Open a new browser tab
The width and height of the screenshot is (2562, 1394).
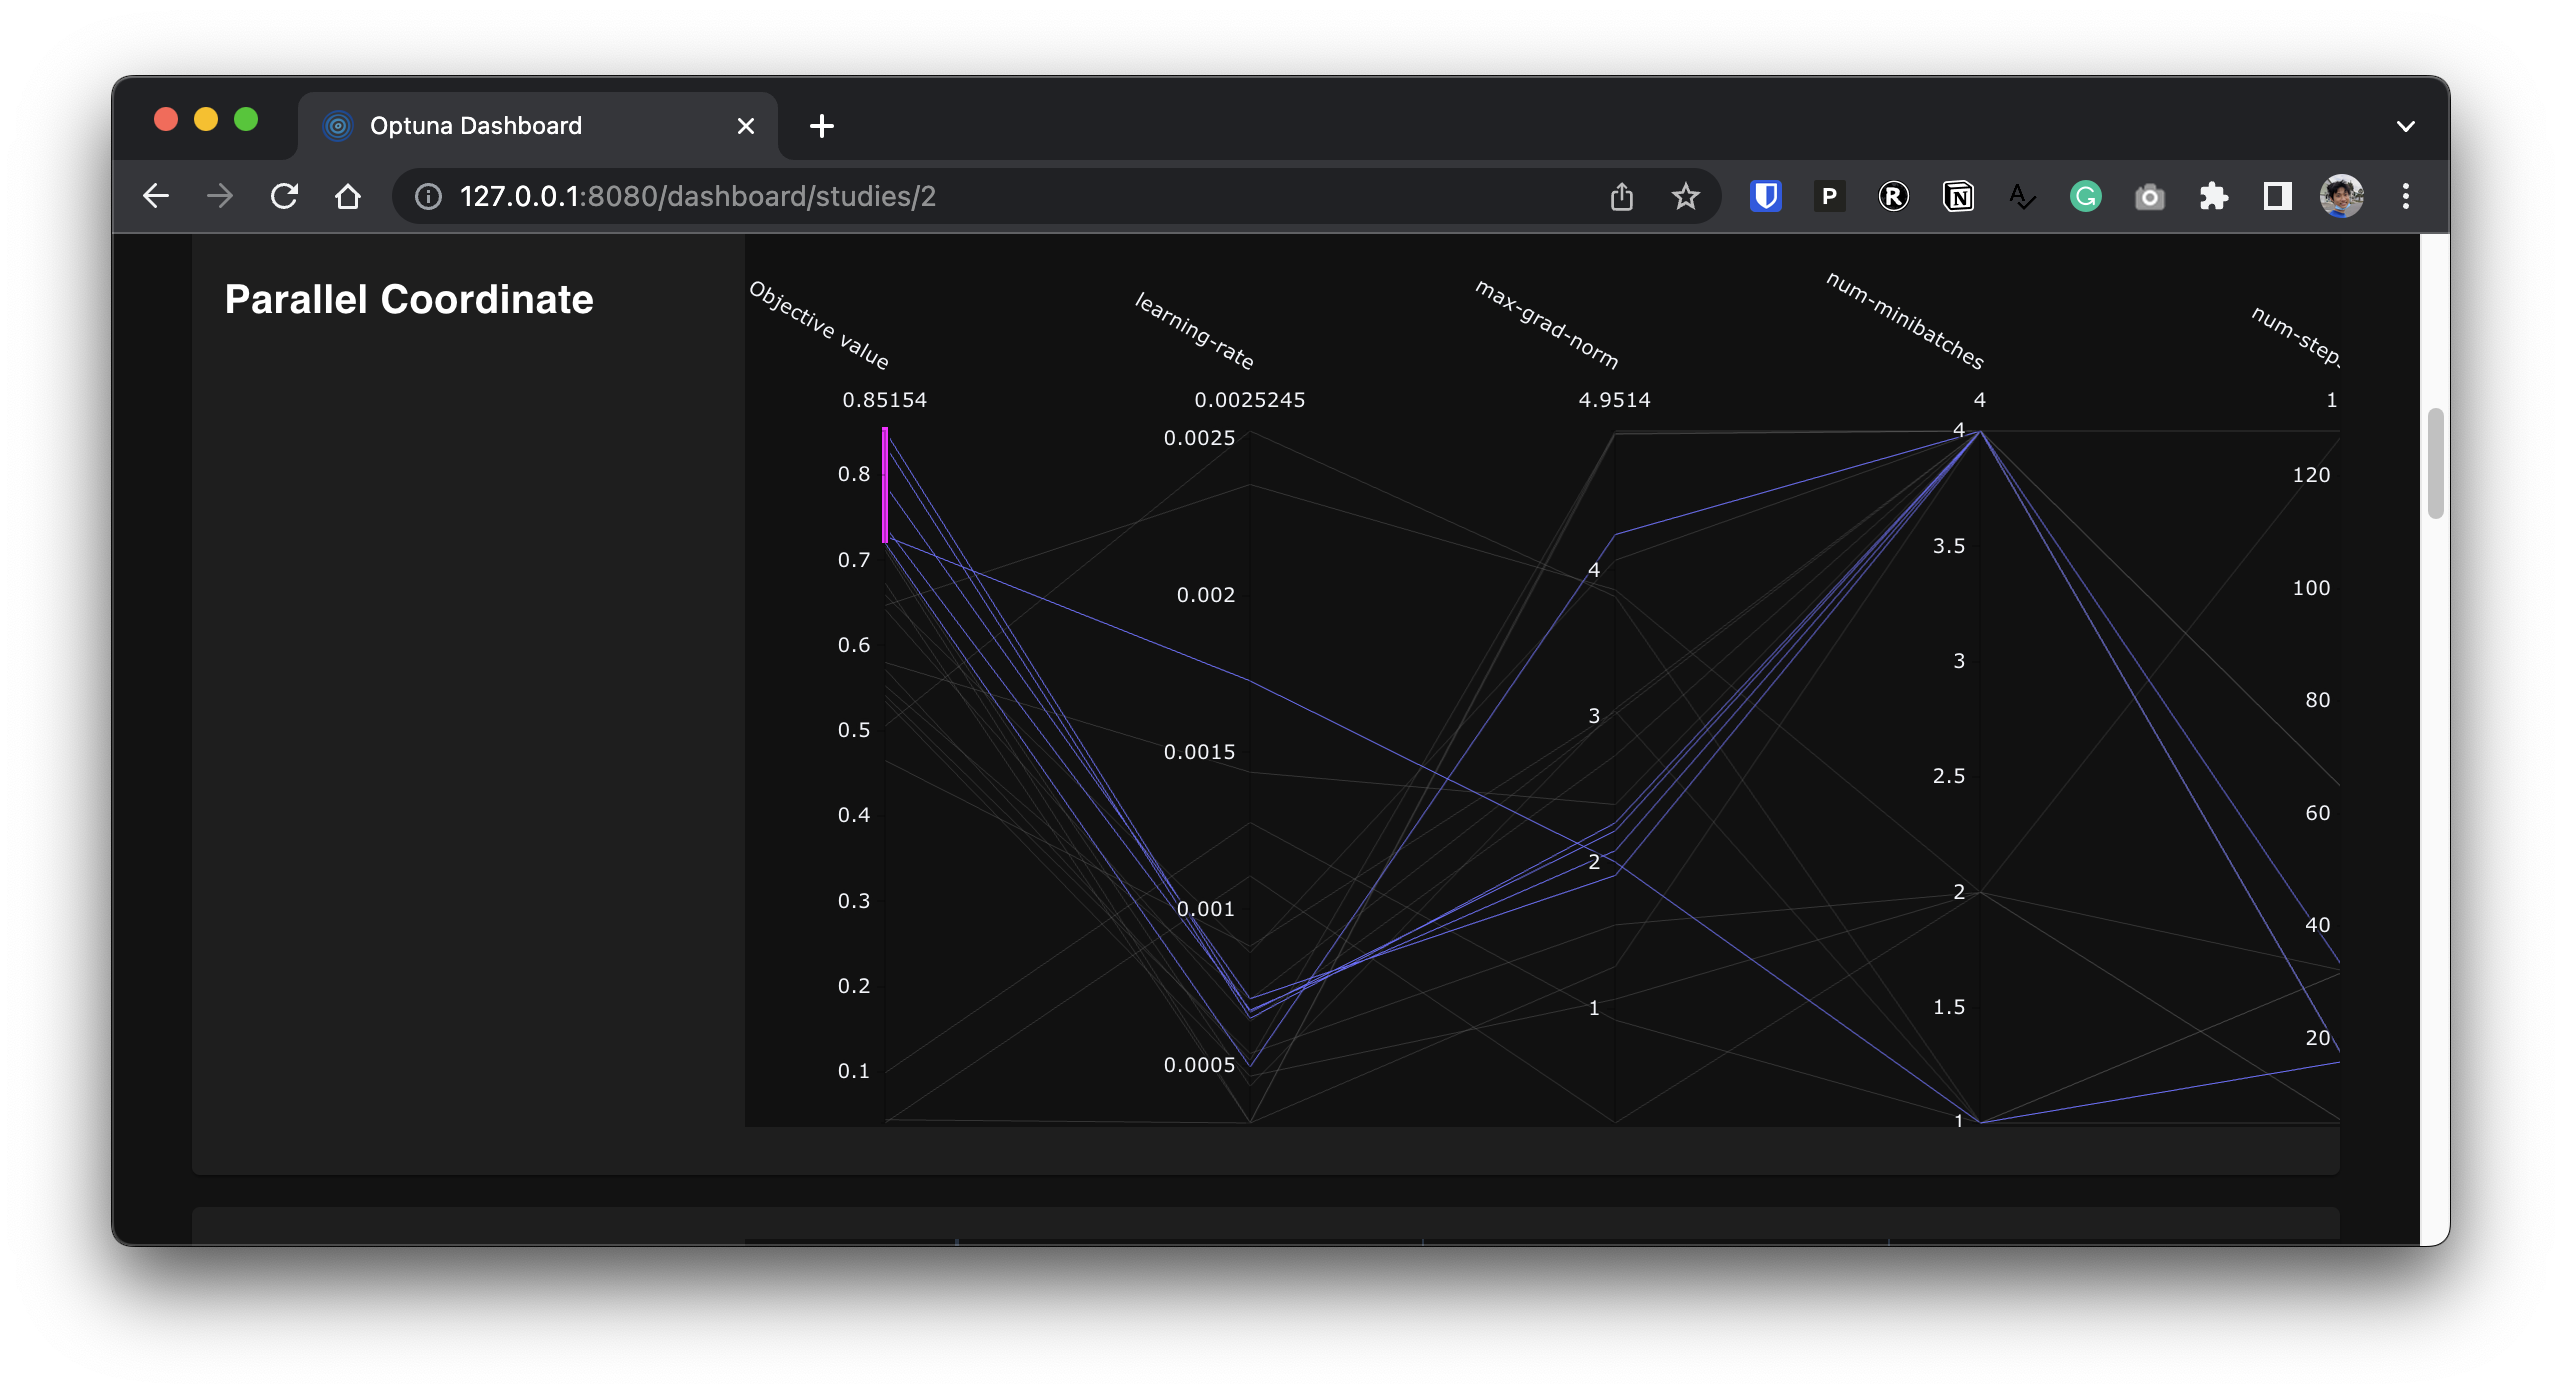pyautogui.click(x=820, y=125)
